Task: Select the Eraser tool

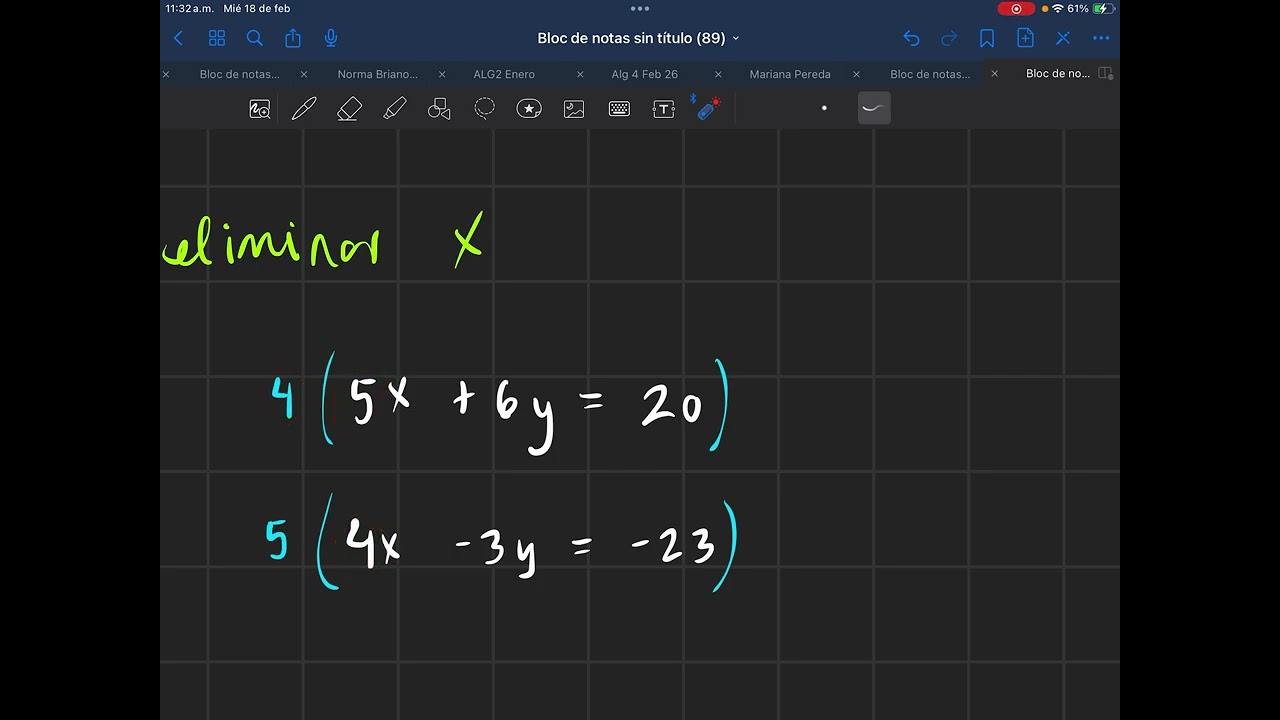Action: 349,109
